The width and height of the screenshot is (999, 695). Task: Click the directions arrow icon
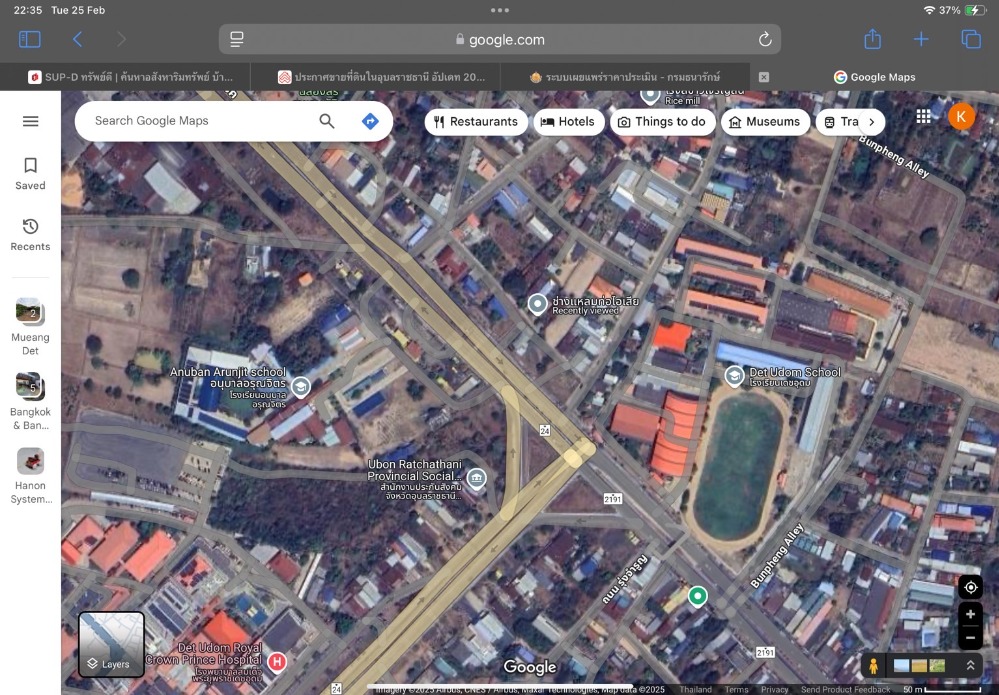tap(370, 121)
